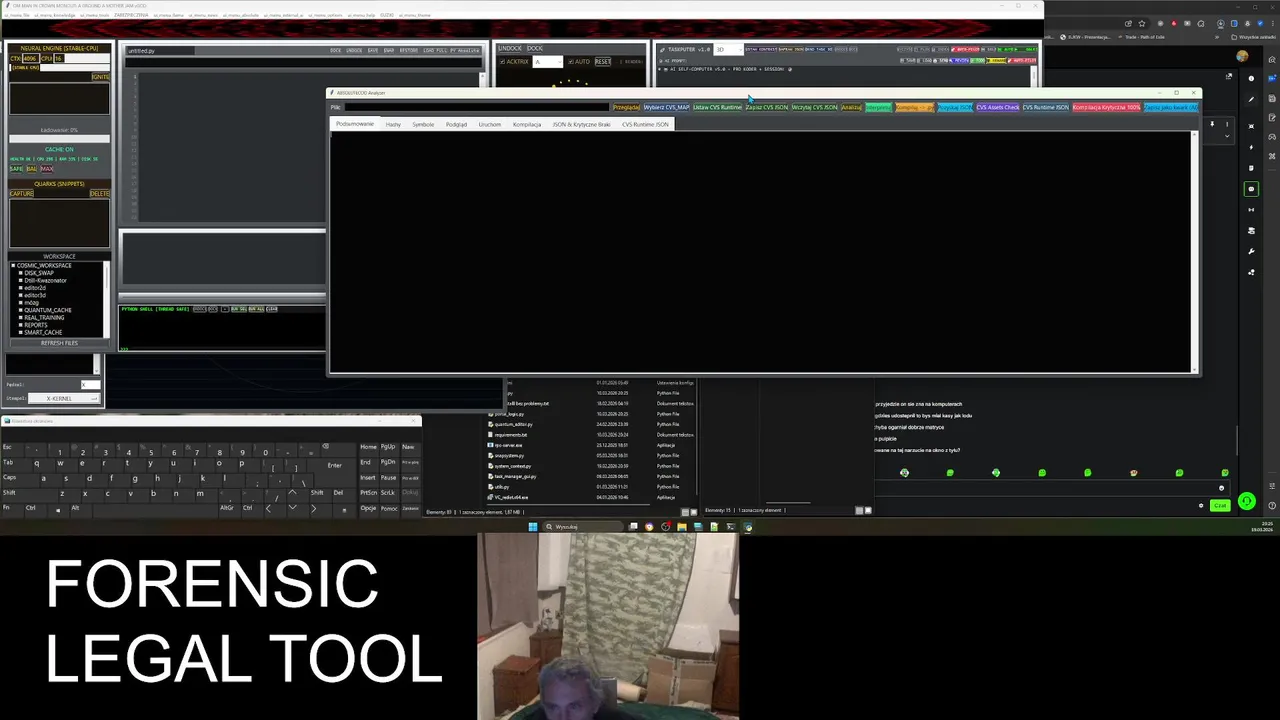Switch to the Symbole tab
This screenshot has height=720, width=1280.
(x=423, y=124)
